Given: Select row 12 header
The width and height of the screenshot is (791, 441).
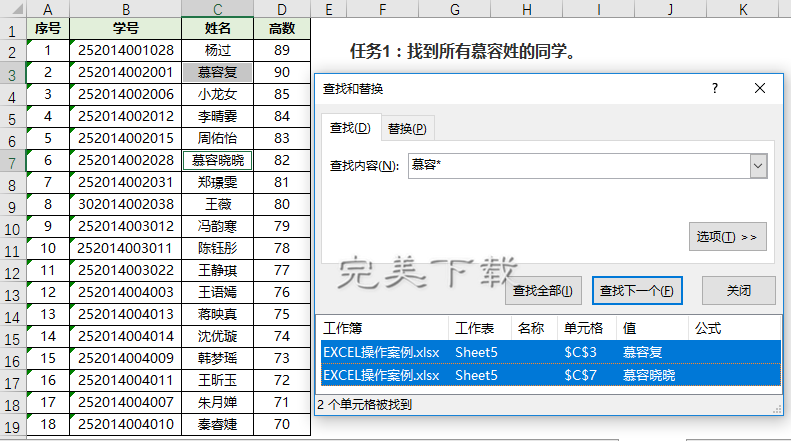Looking at the screenshot, I should [x=13, y=273].
